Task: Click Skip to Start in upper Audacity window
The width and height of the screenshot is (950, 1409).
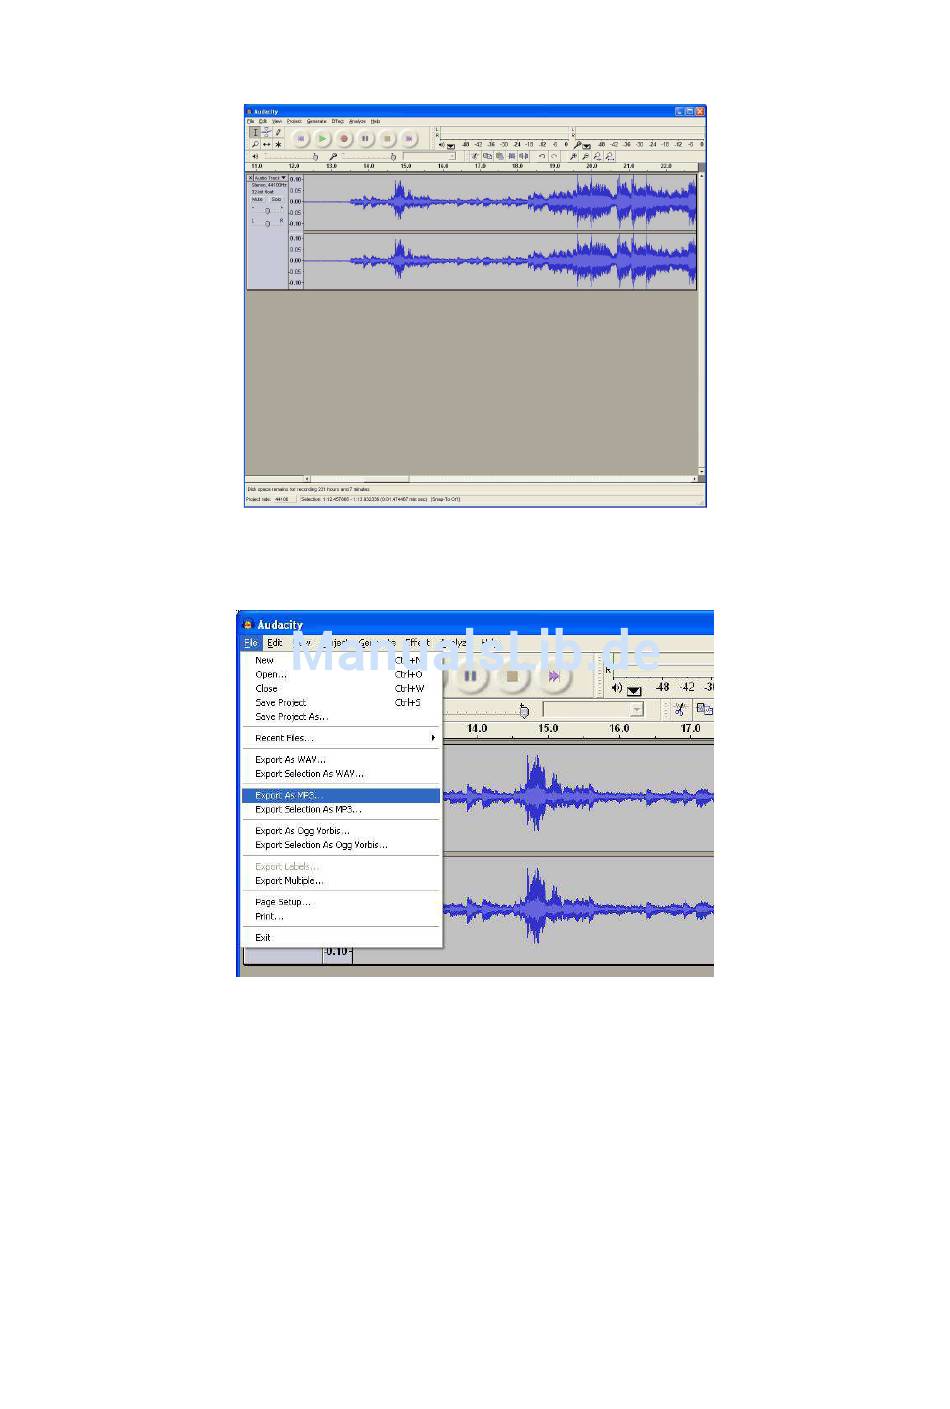Action: pyautogui.click(x=300, y=139)
